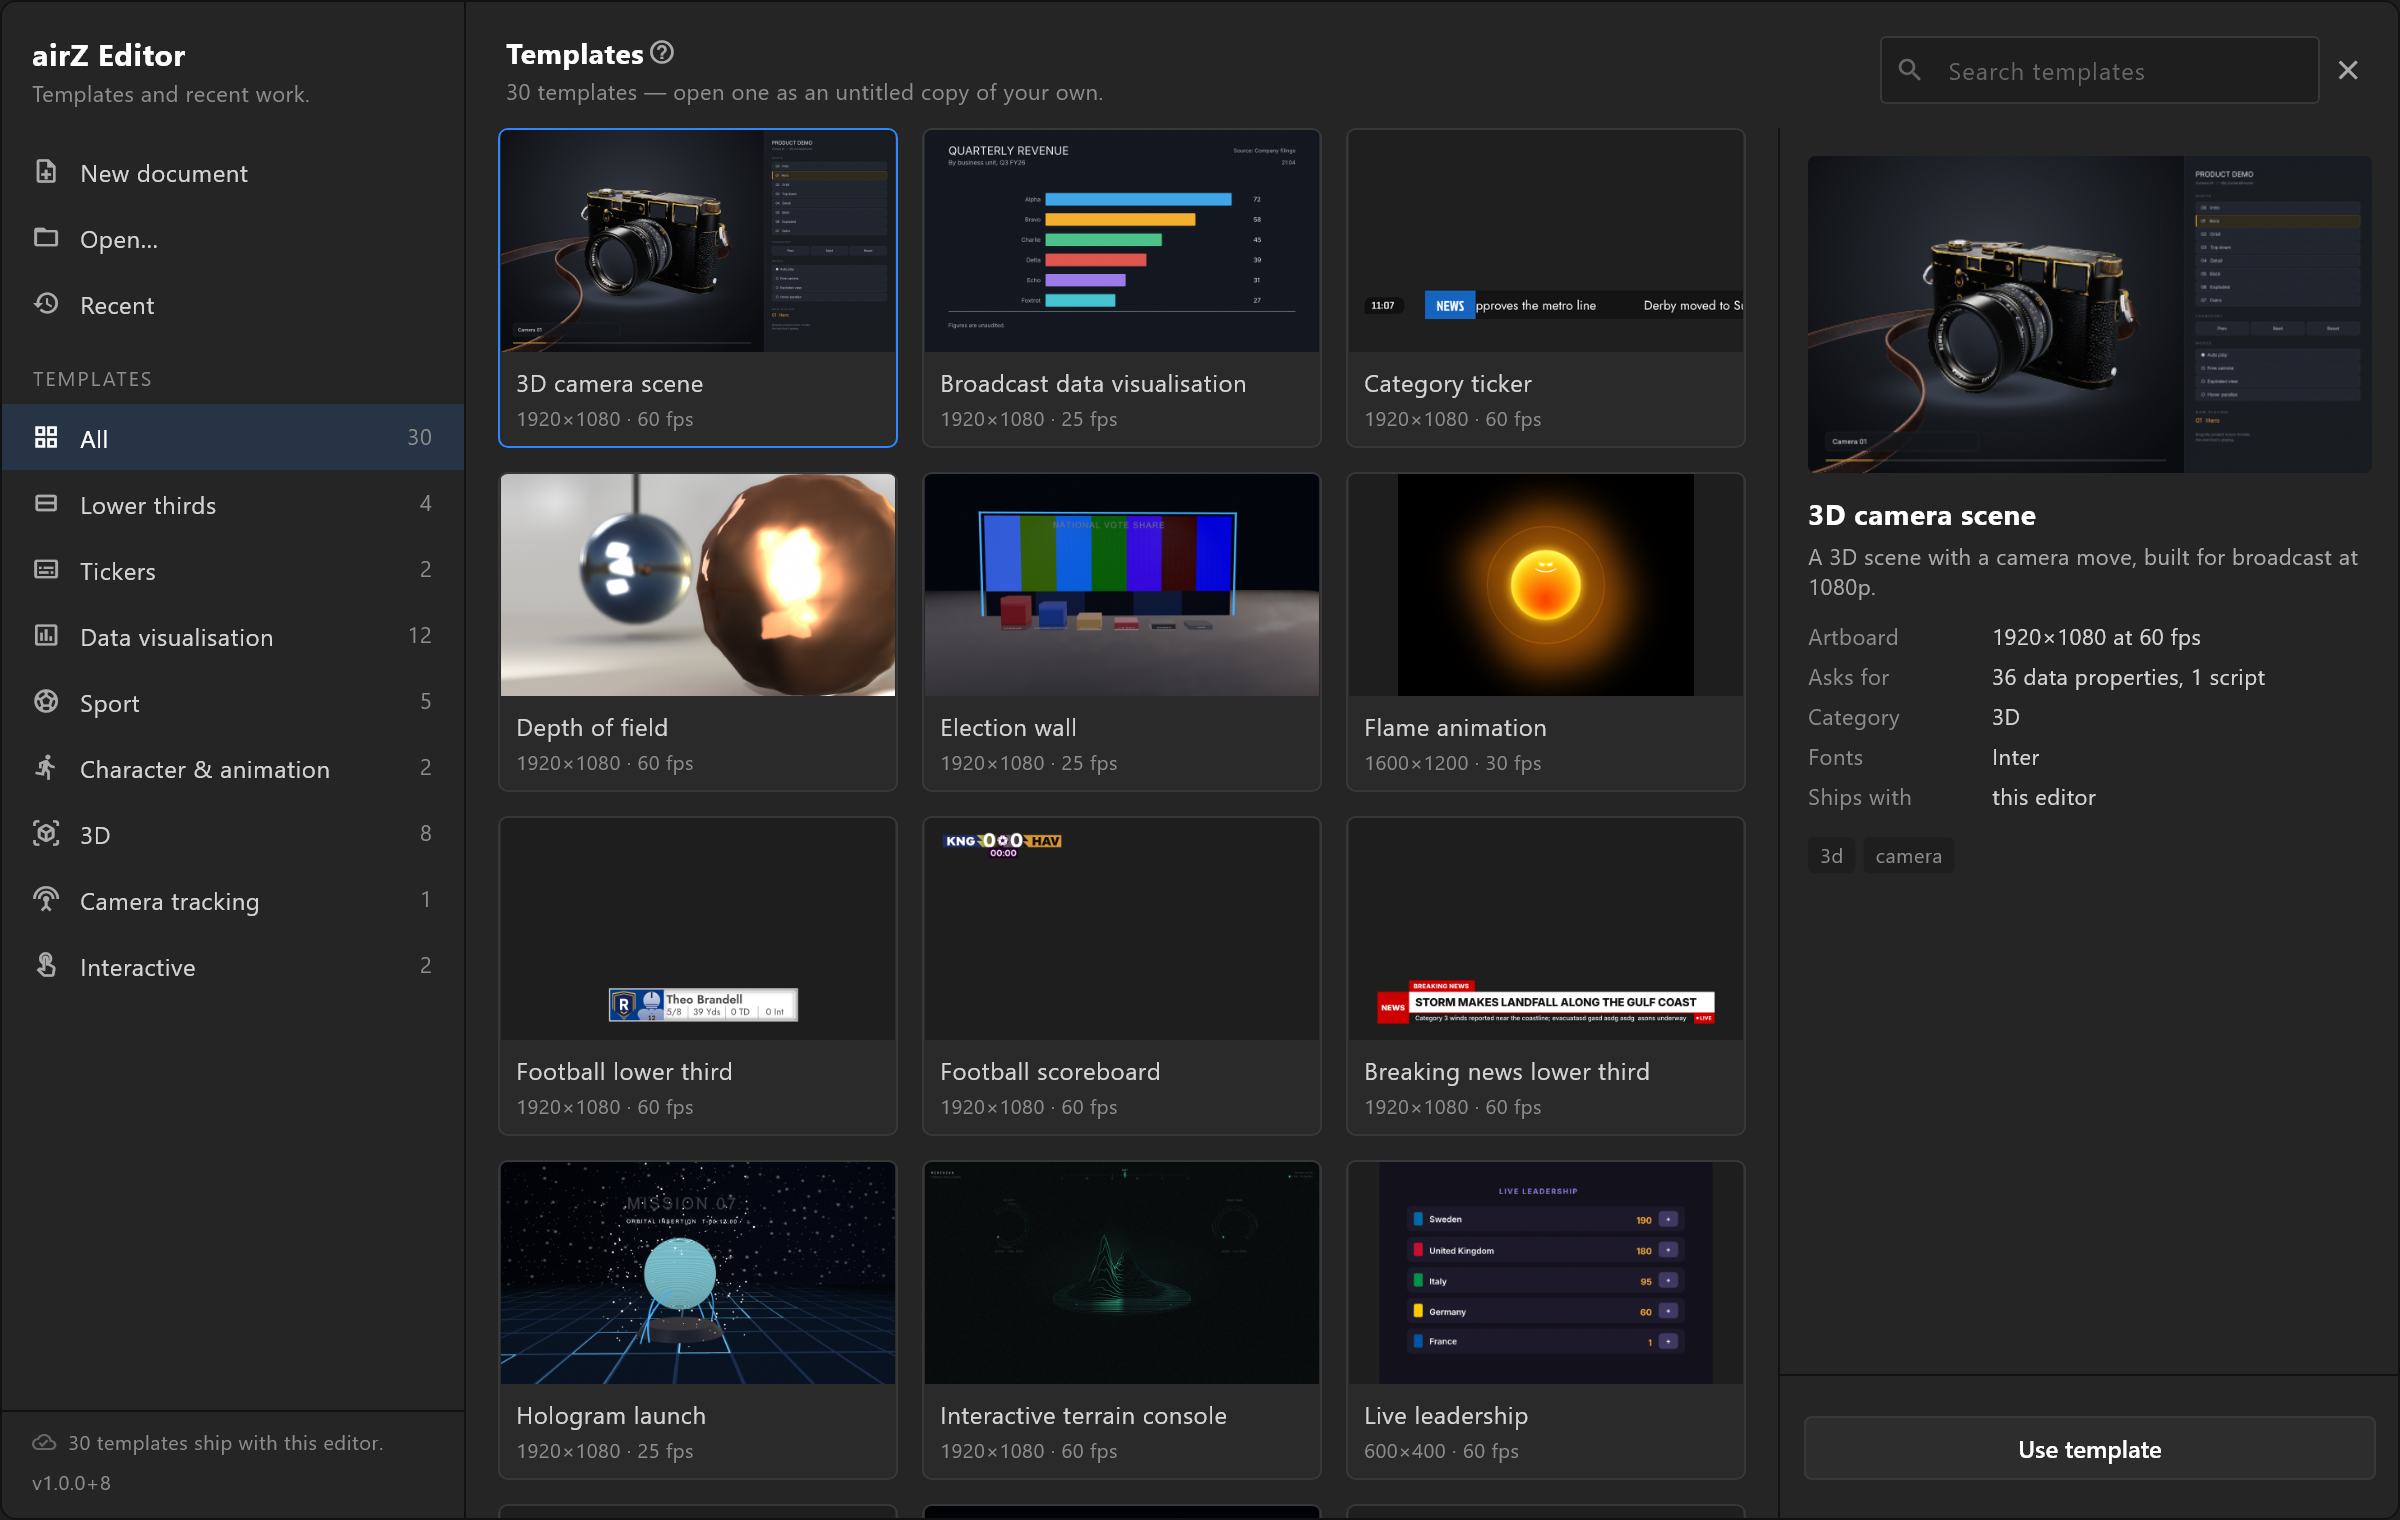Viewport: 2400px width, 1520px height.
Task: Click the version text v1.0.0+8
Action: pos(71,1483)
